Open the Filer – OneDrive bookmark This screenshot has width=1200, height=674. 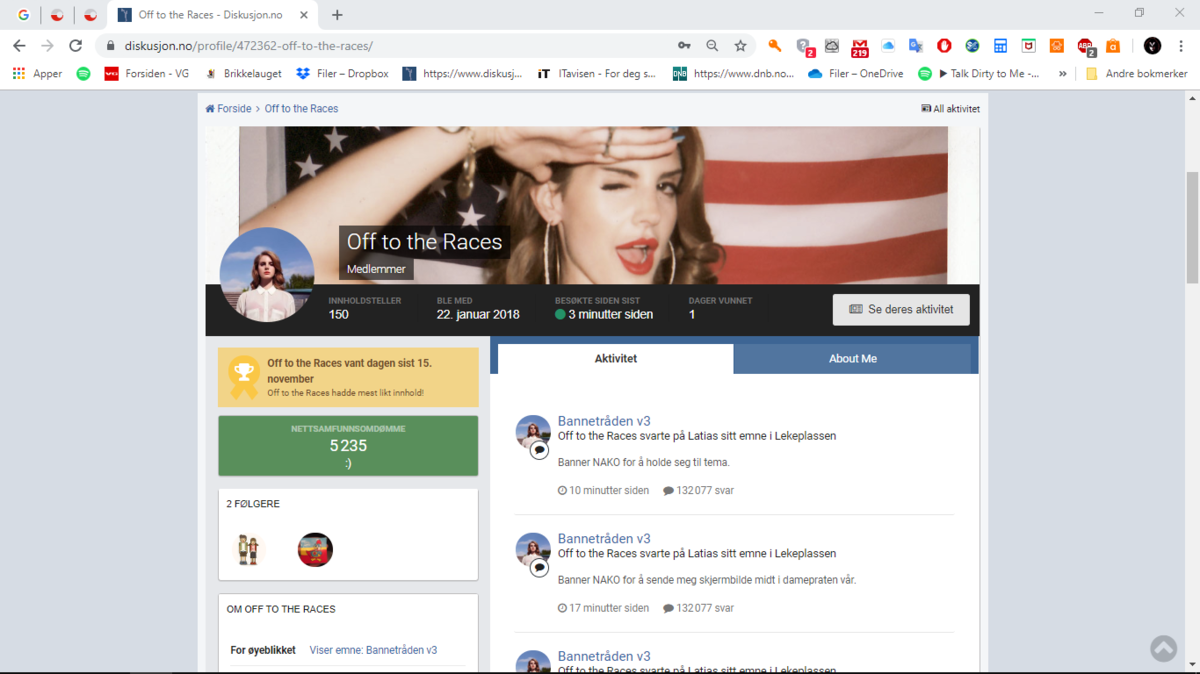(x=855, y=74)
